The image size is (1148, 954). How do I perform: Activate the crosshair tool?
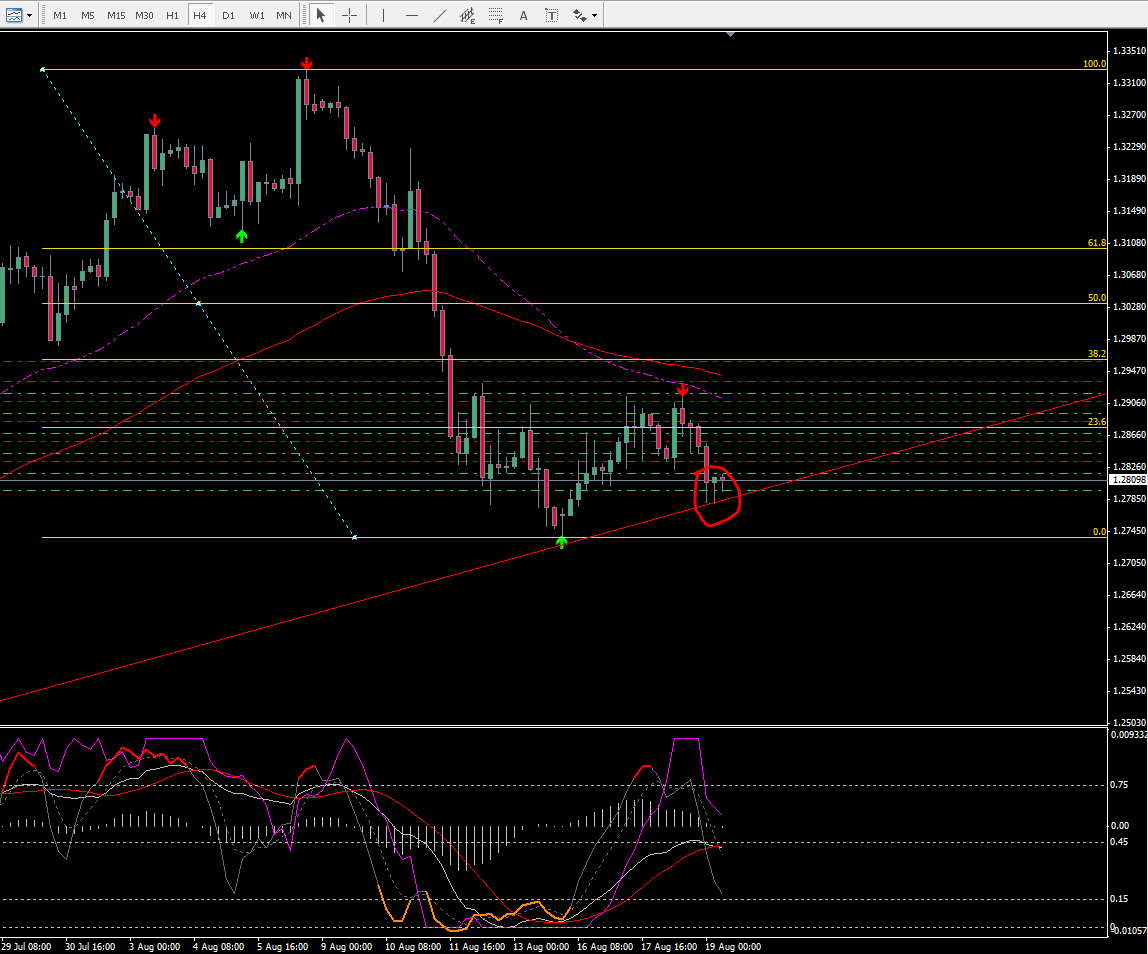coord(350,15)
